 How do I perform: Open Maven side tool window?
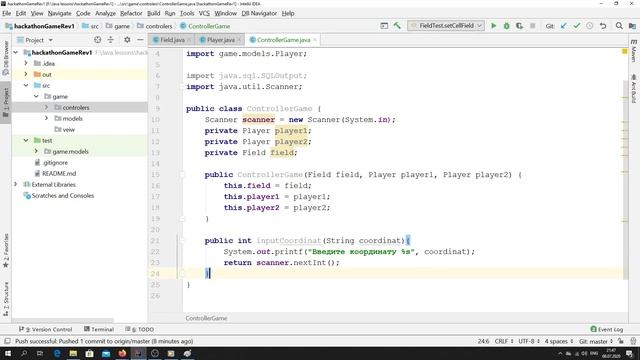(634, 51)
